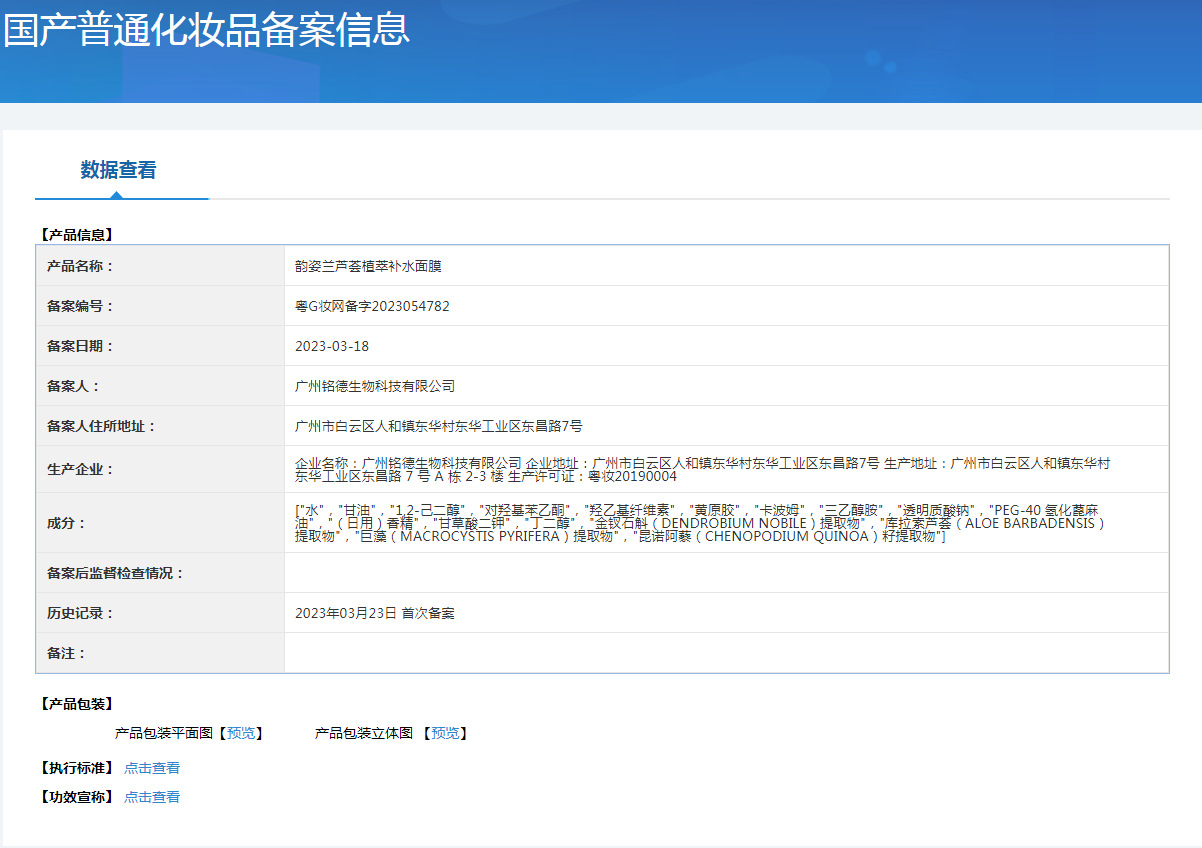Click the 成分 ingredients list cell

[x=726, y=523]
